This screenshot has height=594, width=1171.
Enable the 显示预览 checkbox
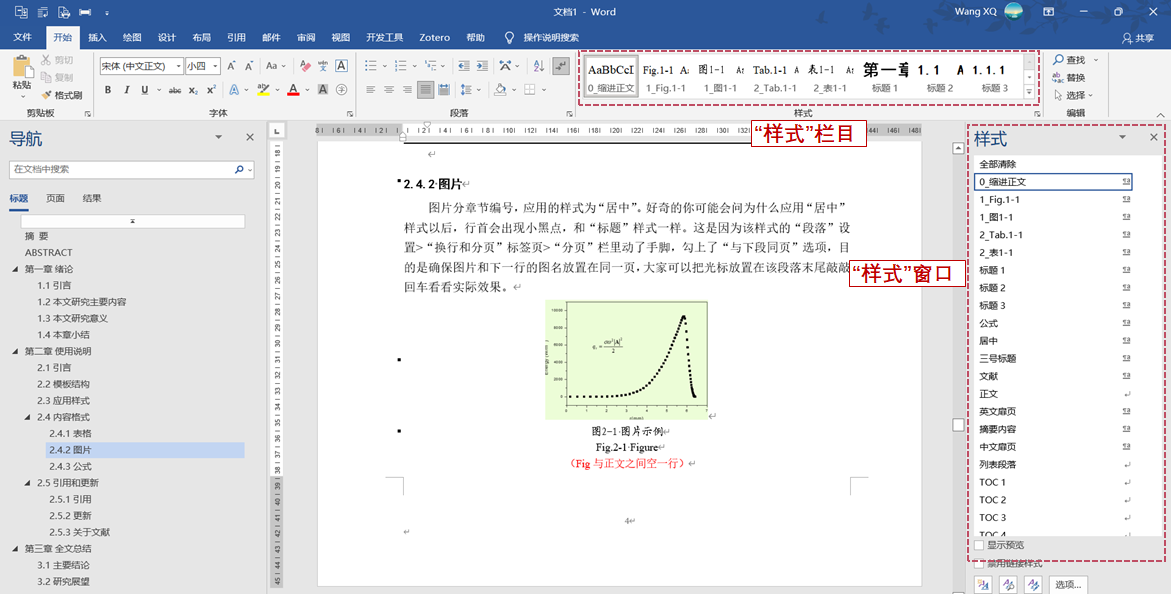[x=980, y=545]
